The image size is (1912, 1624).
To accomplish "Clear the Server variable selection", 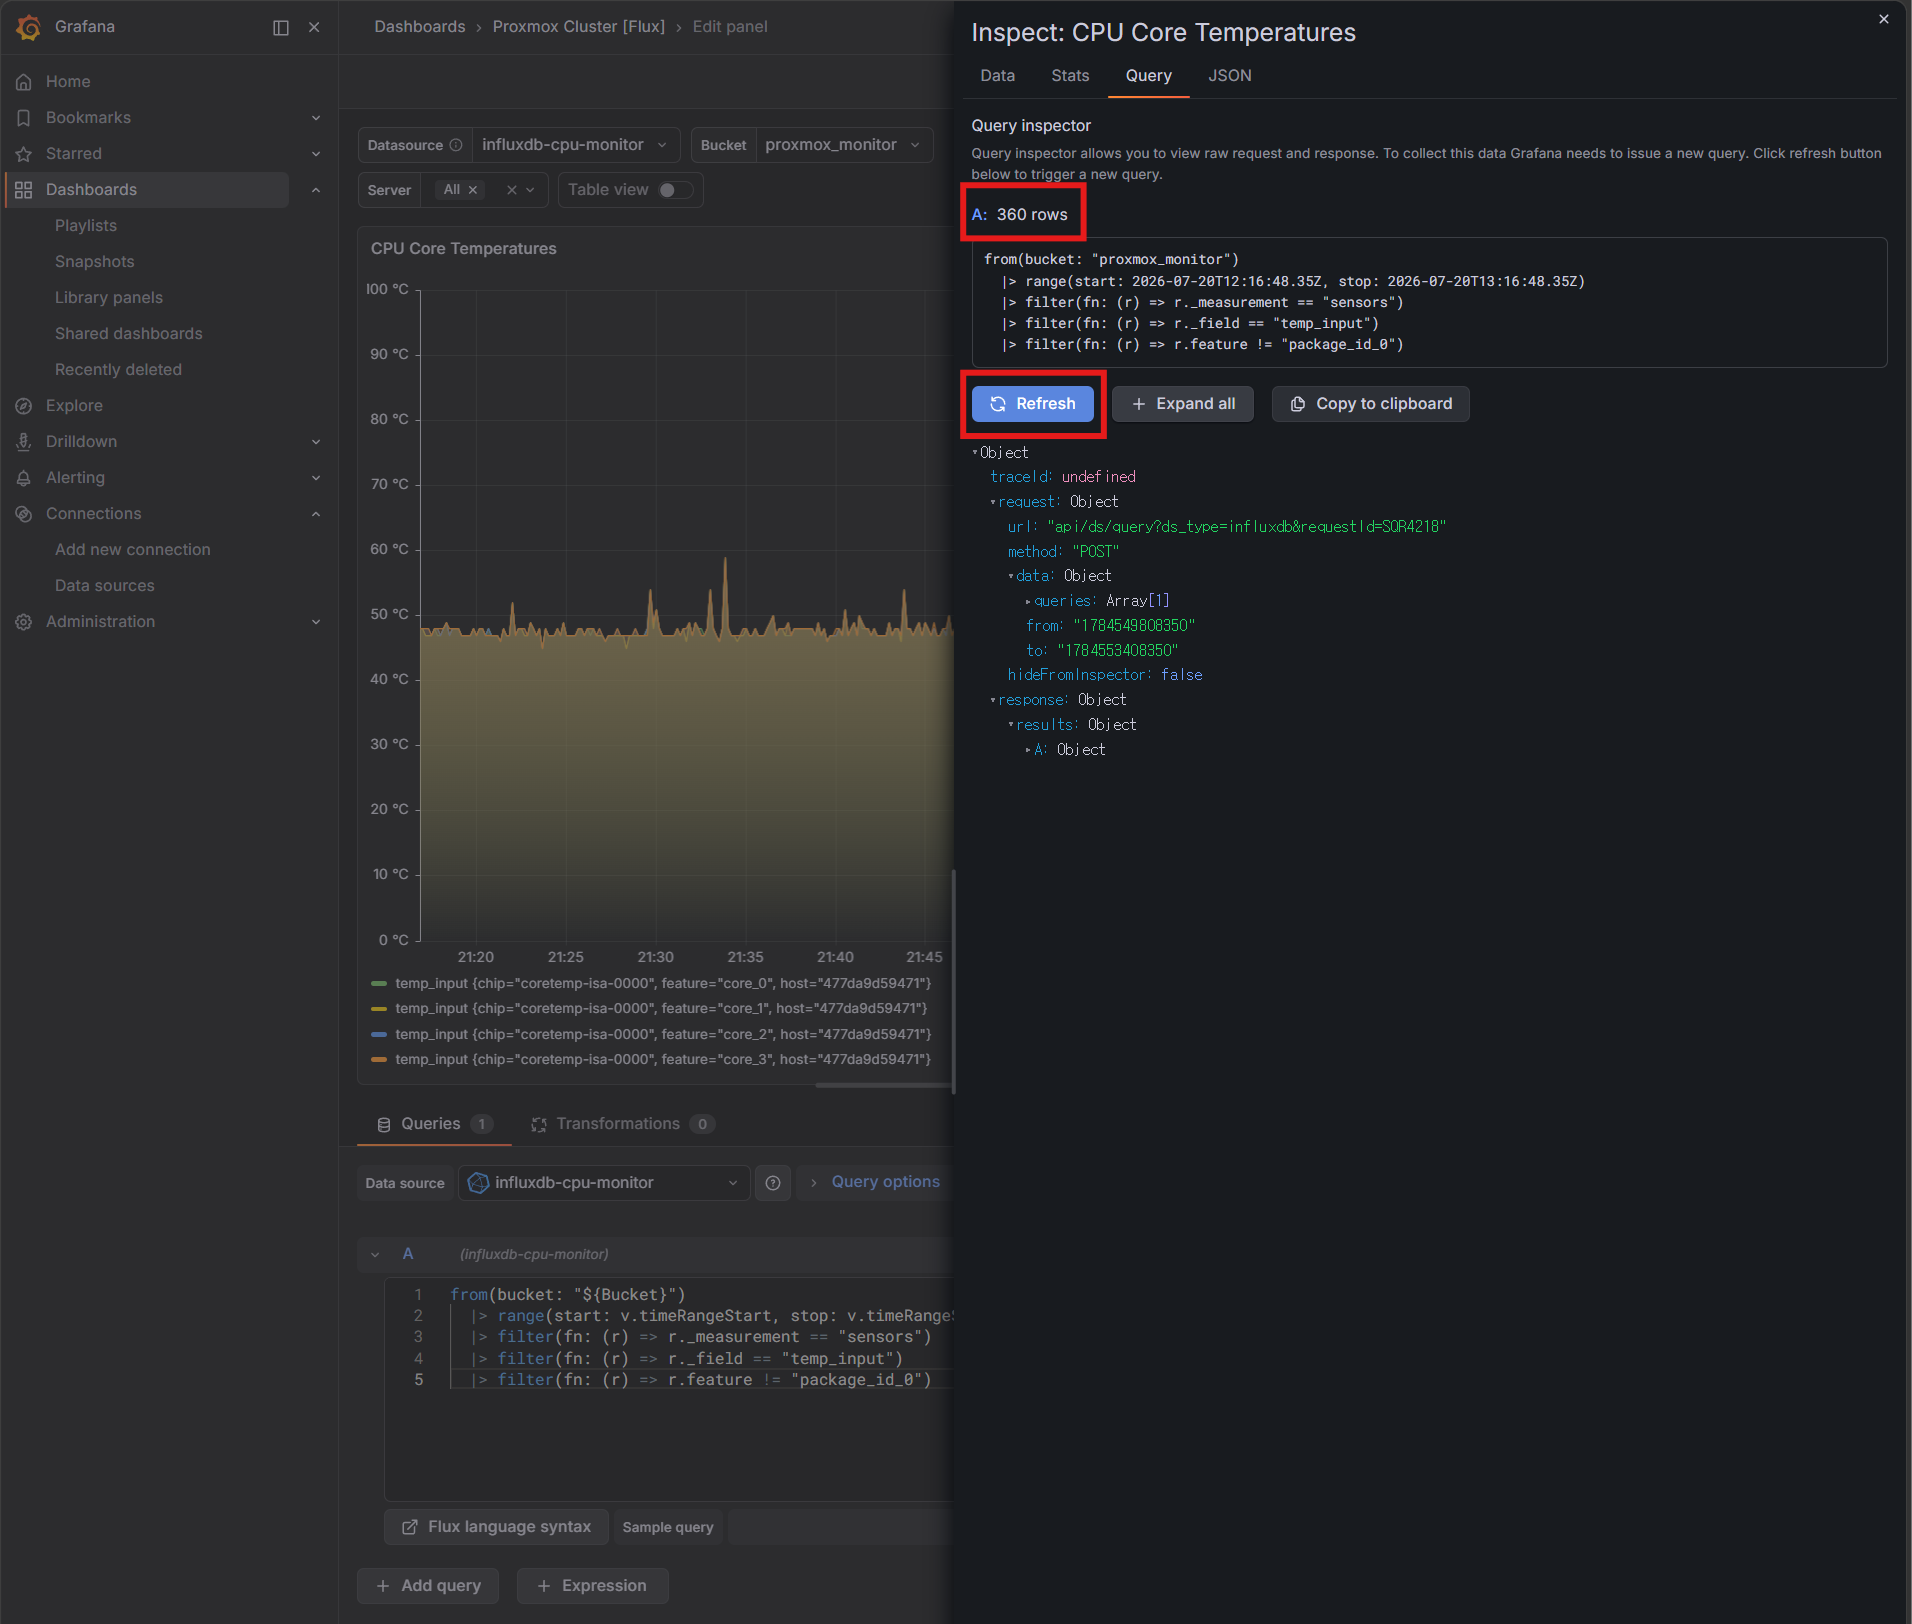I will (512, 190).
